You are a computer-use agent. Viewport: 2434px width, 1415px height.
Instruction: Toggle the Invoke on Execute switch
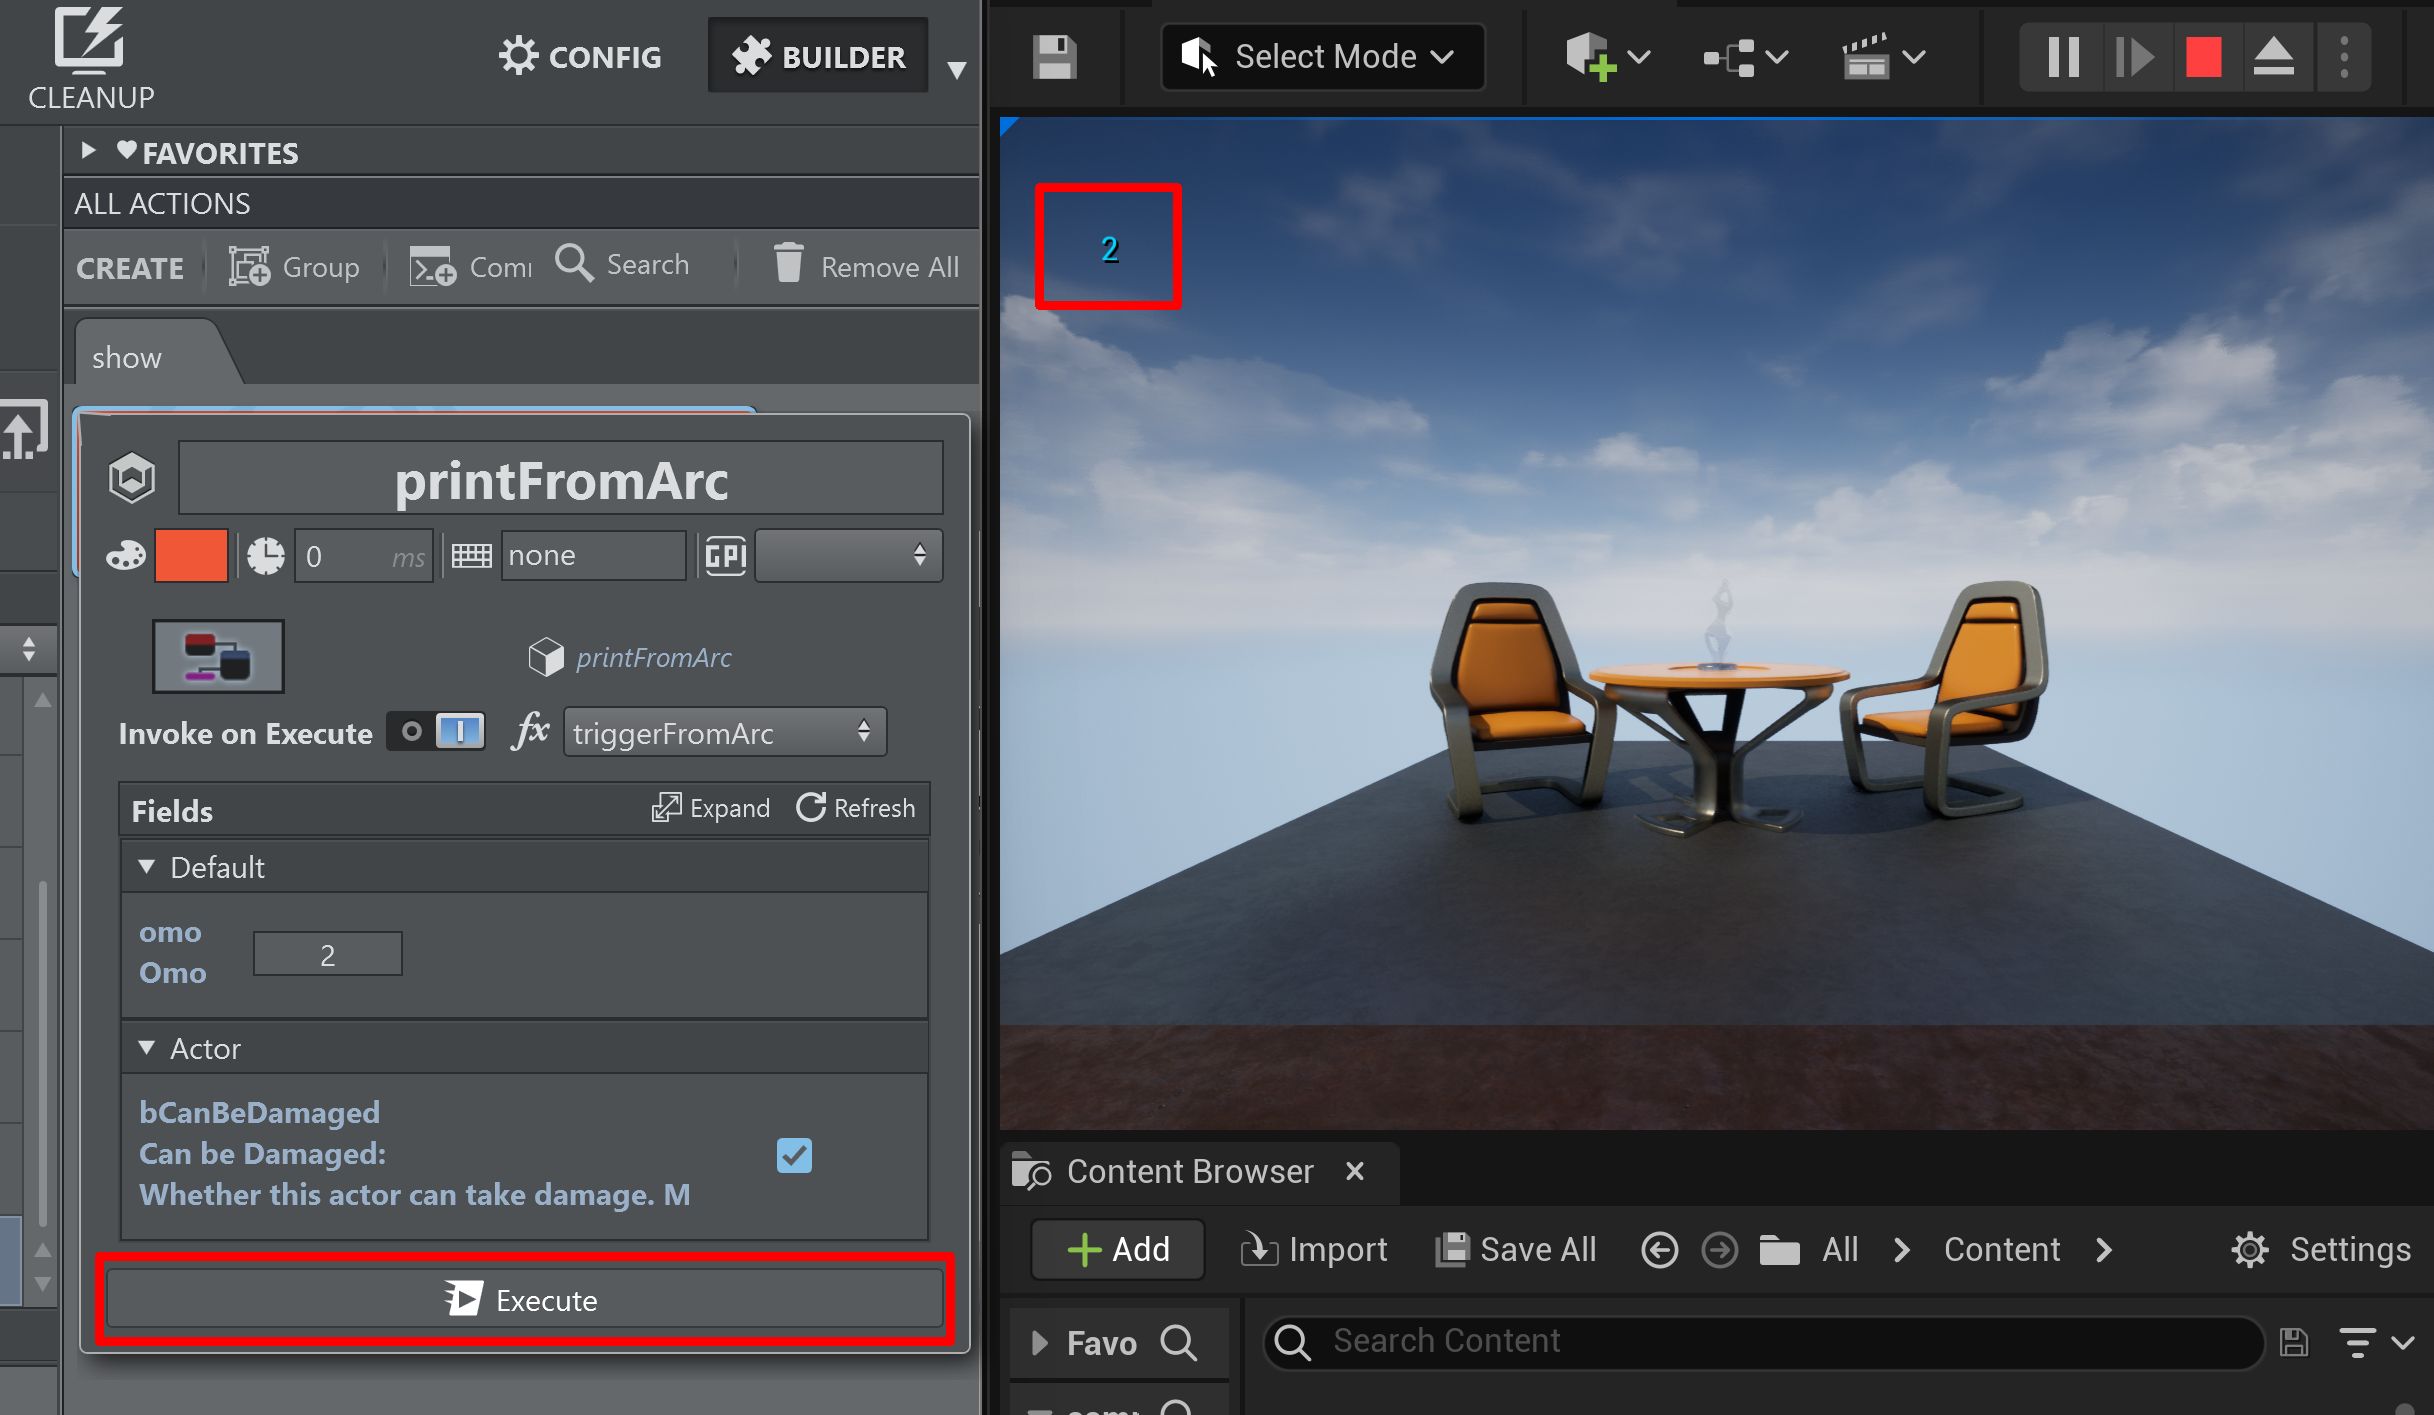[x=435, y=733]
